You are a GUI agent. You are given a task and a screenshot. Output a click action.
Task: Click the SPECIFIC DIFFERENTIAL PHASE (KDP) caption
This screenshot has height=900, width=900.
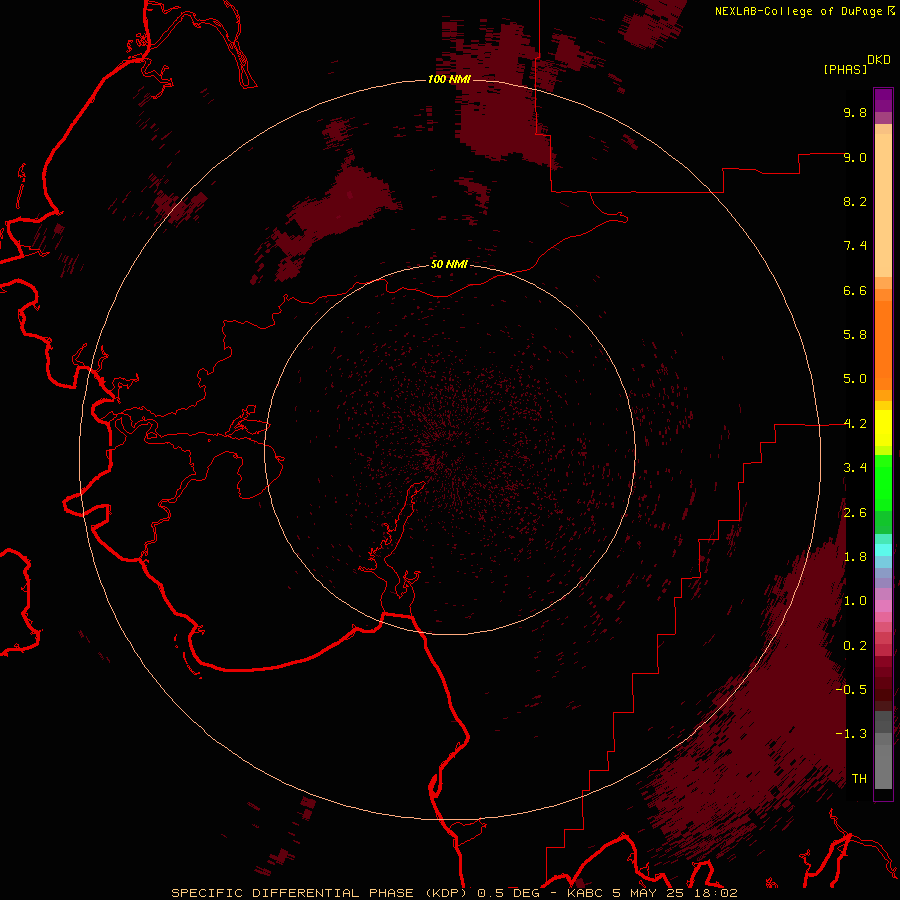(319, 893)
